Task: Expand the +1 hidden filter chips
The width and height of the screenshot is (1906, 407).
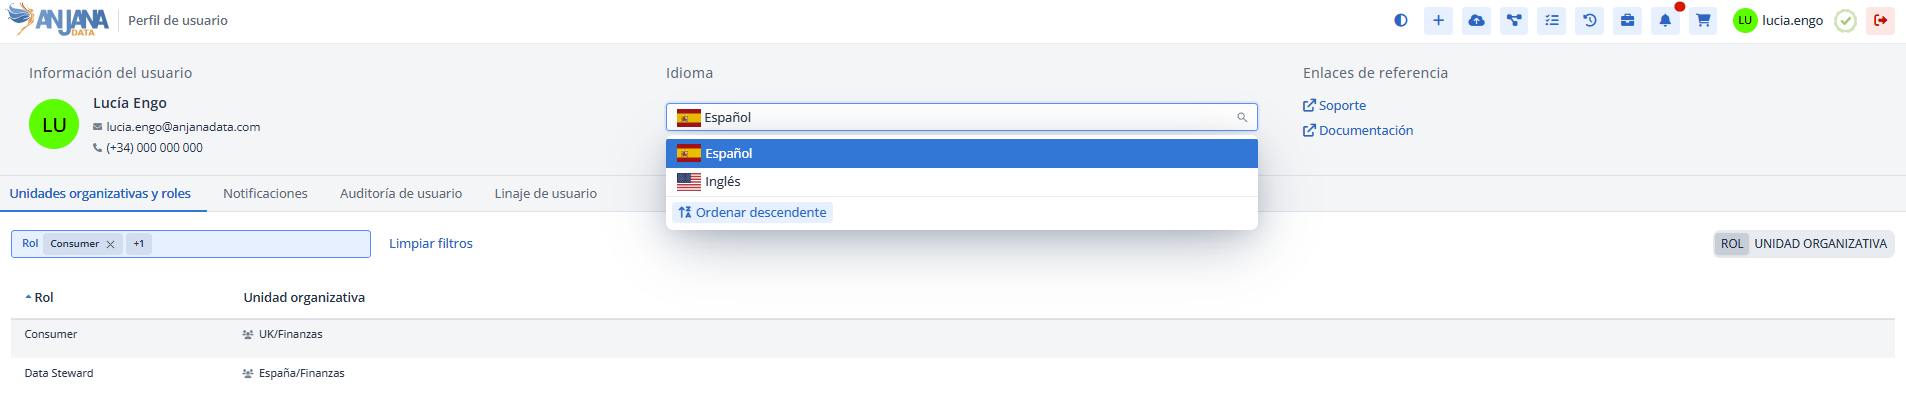Action: [139, 244]
